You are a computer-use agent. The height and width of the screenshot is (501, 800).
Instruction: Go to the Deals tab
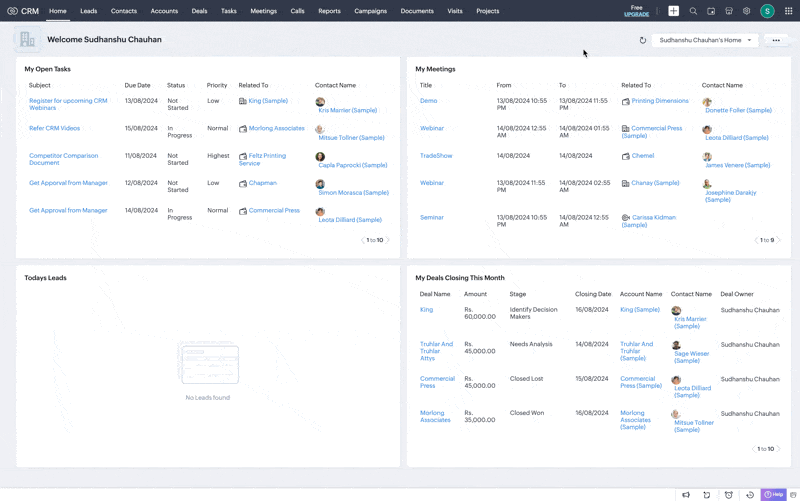[x=199, y=11]
